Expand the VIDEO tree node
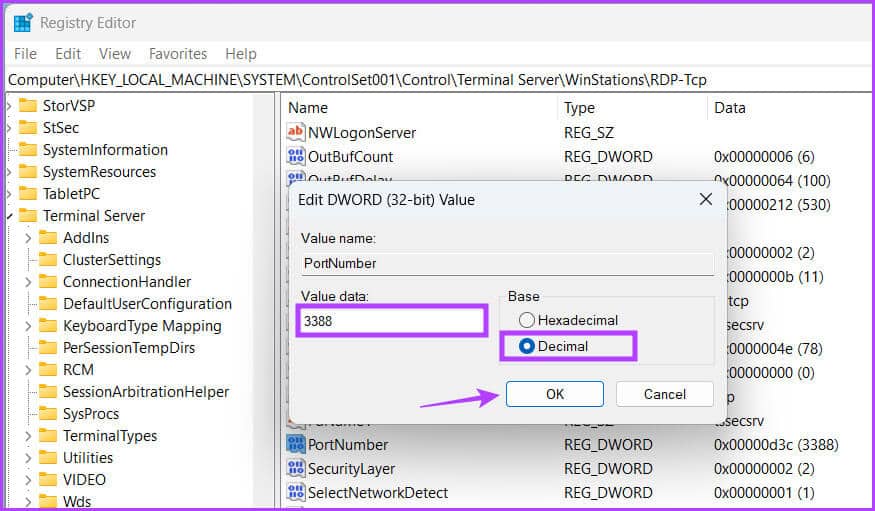Viewport: 875px width, 511px height. pyautogui.click(x=28, y=480)
